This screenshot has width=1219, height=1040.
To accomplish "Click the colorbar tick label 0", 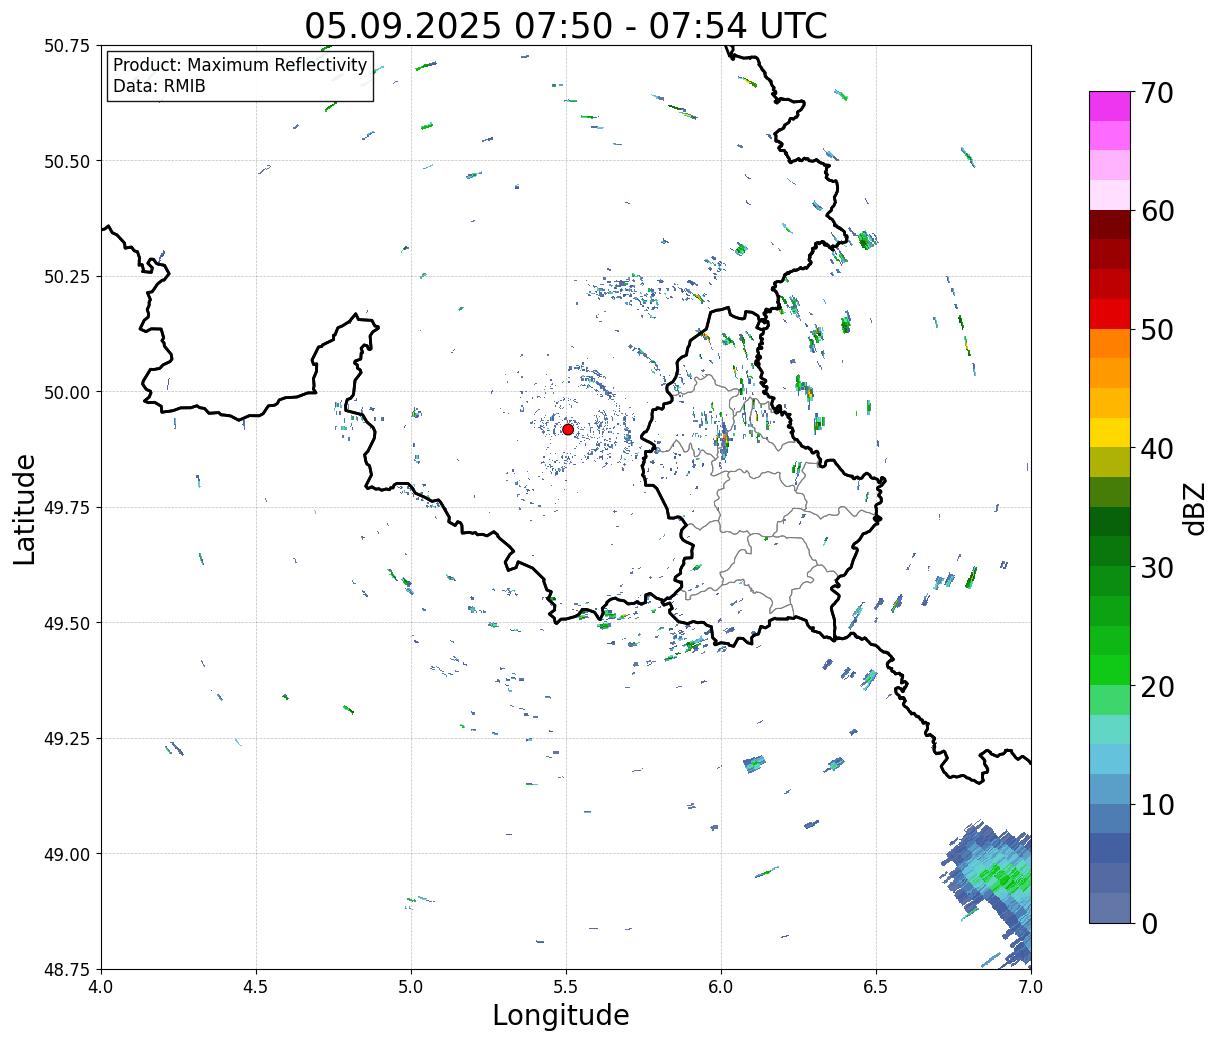I will [x=1148, y=923].
